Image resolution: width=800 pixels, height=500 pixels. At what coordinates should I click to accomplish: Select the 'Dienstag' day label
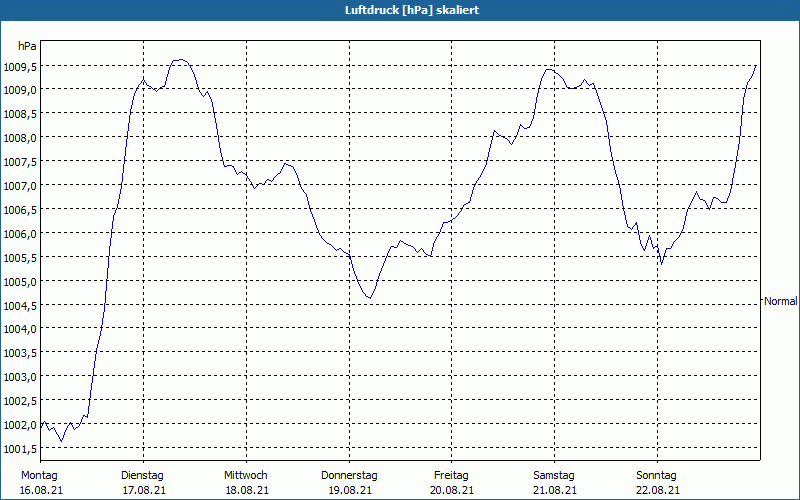[x=142, y=476]
